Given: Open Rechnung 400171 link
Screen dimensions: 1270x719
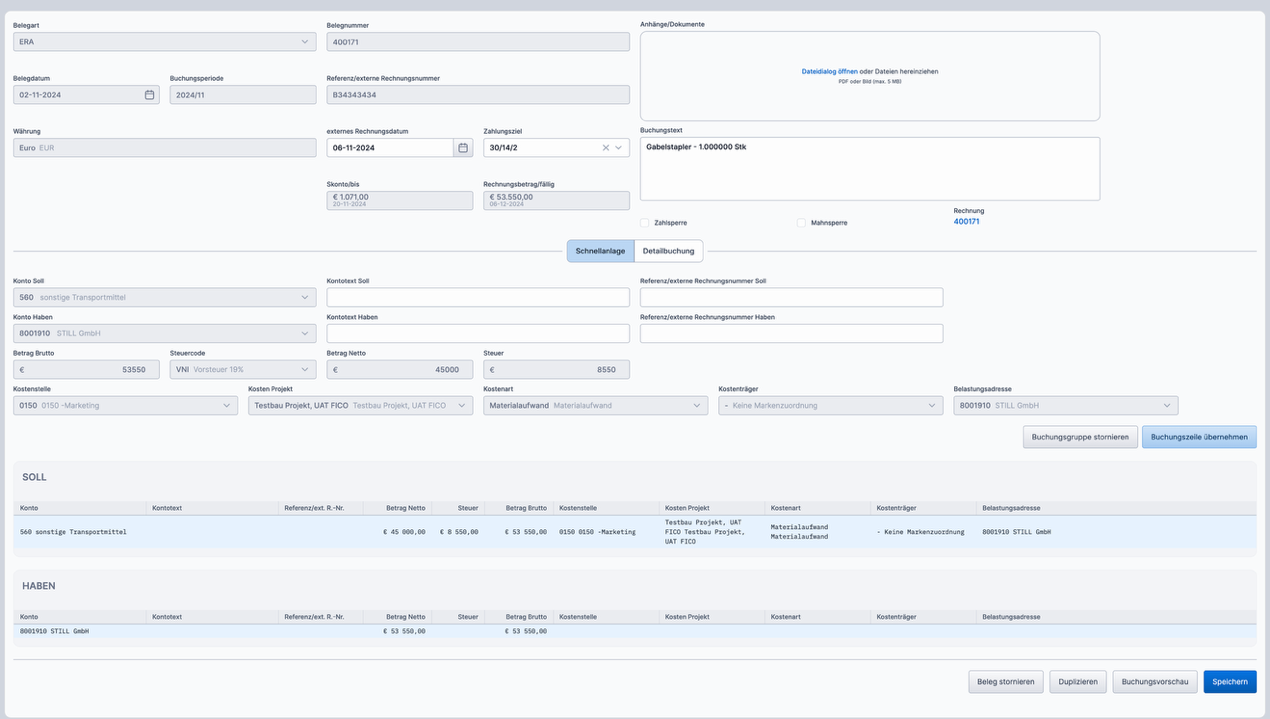Looking at the screenshot, I should tap(966, 221).
